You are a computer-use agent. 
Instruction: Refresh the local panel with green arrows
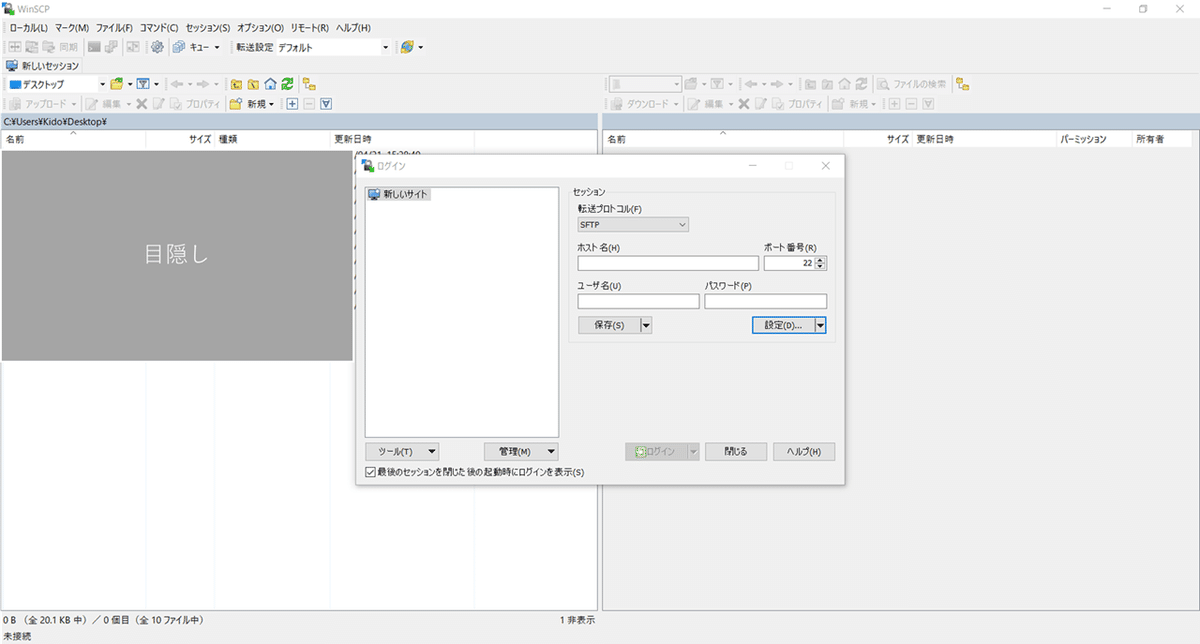[x=287, y=85]
